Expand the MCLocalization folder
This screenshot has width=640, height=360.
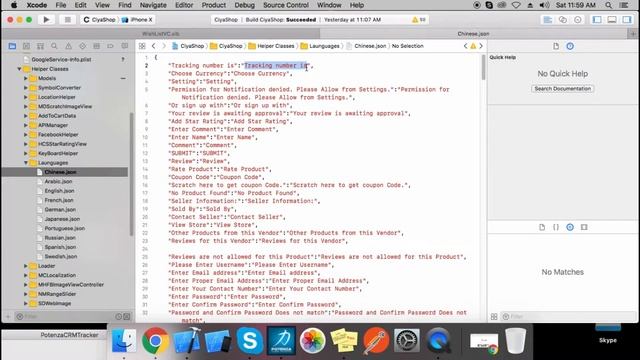(26, 276)
